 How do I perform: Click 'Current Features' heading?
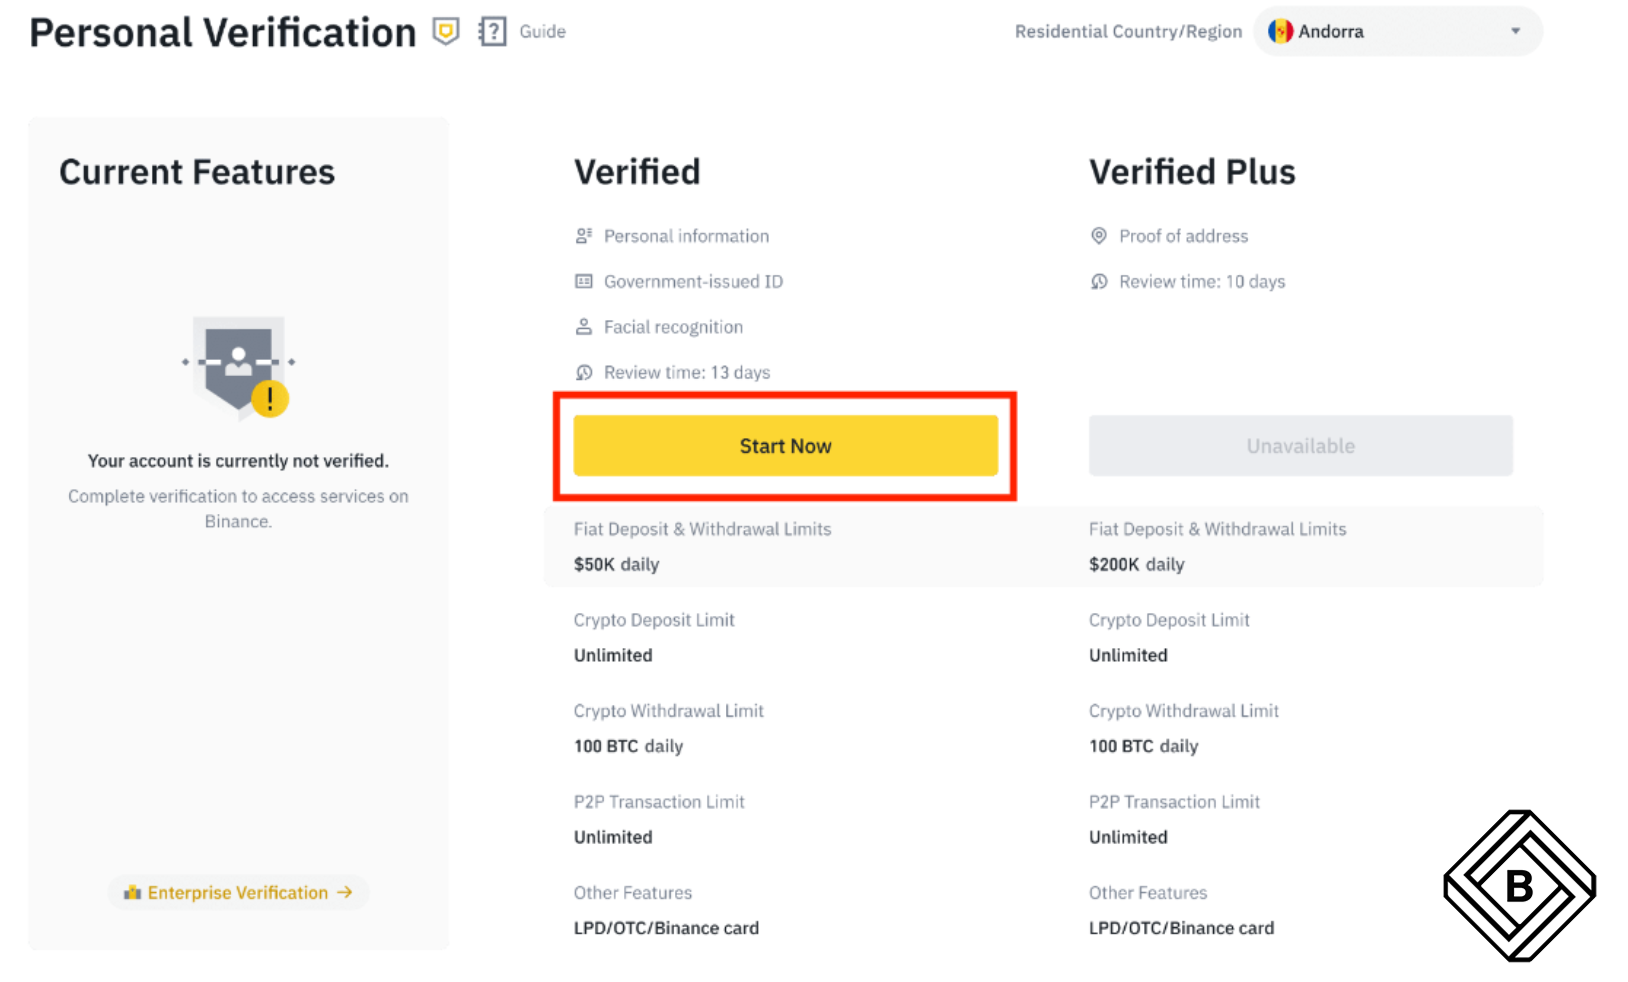pyautogui.click(x=197, y=172)
